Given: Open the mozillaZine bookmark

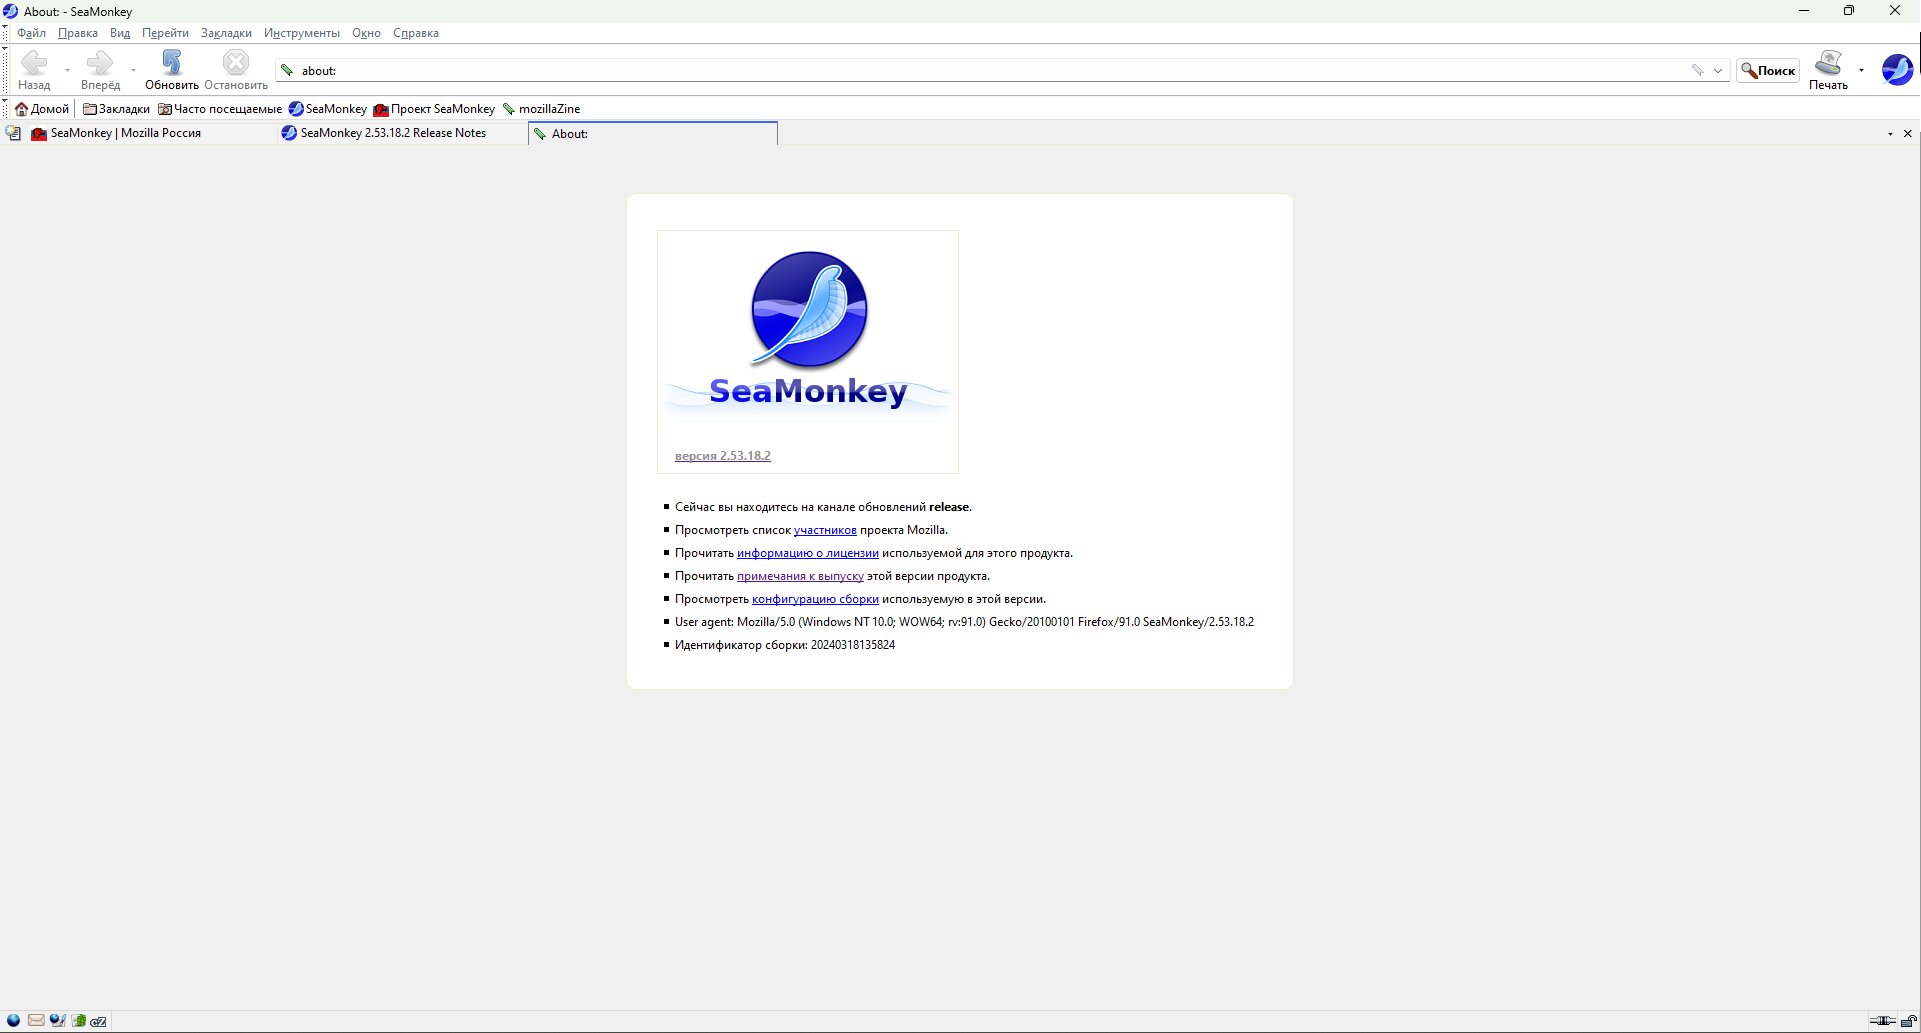Looking at the screenshot, I should [x=541, y=109].
